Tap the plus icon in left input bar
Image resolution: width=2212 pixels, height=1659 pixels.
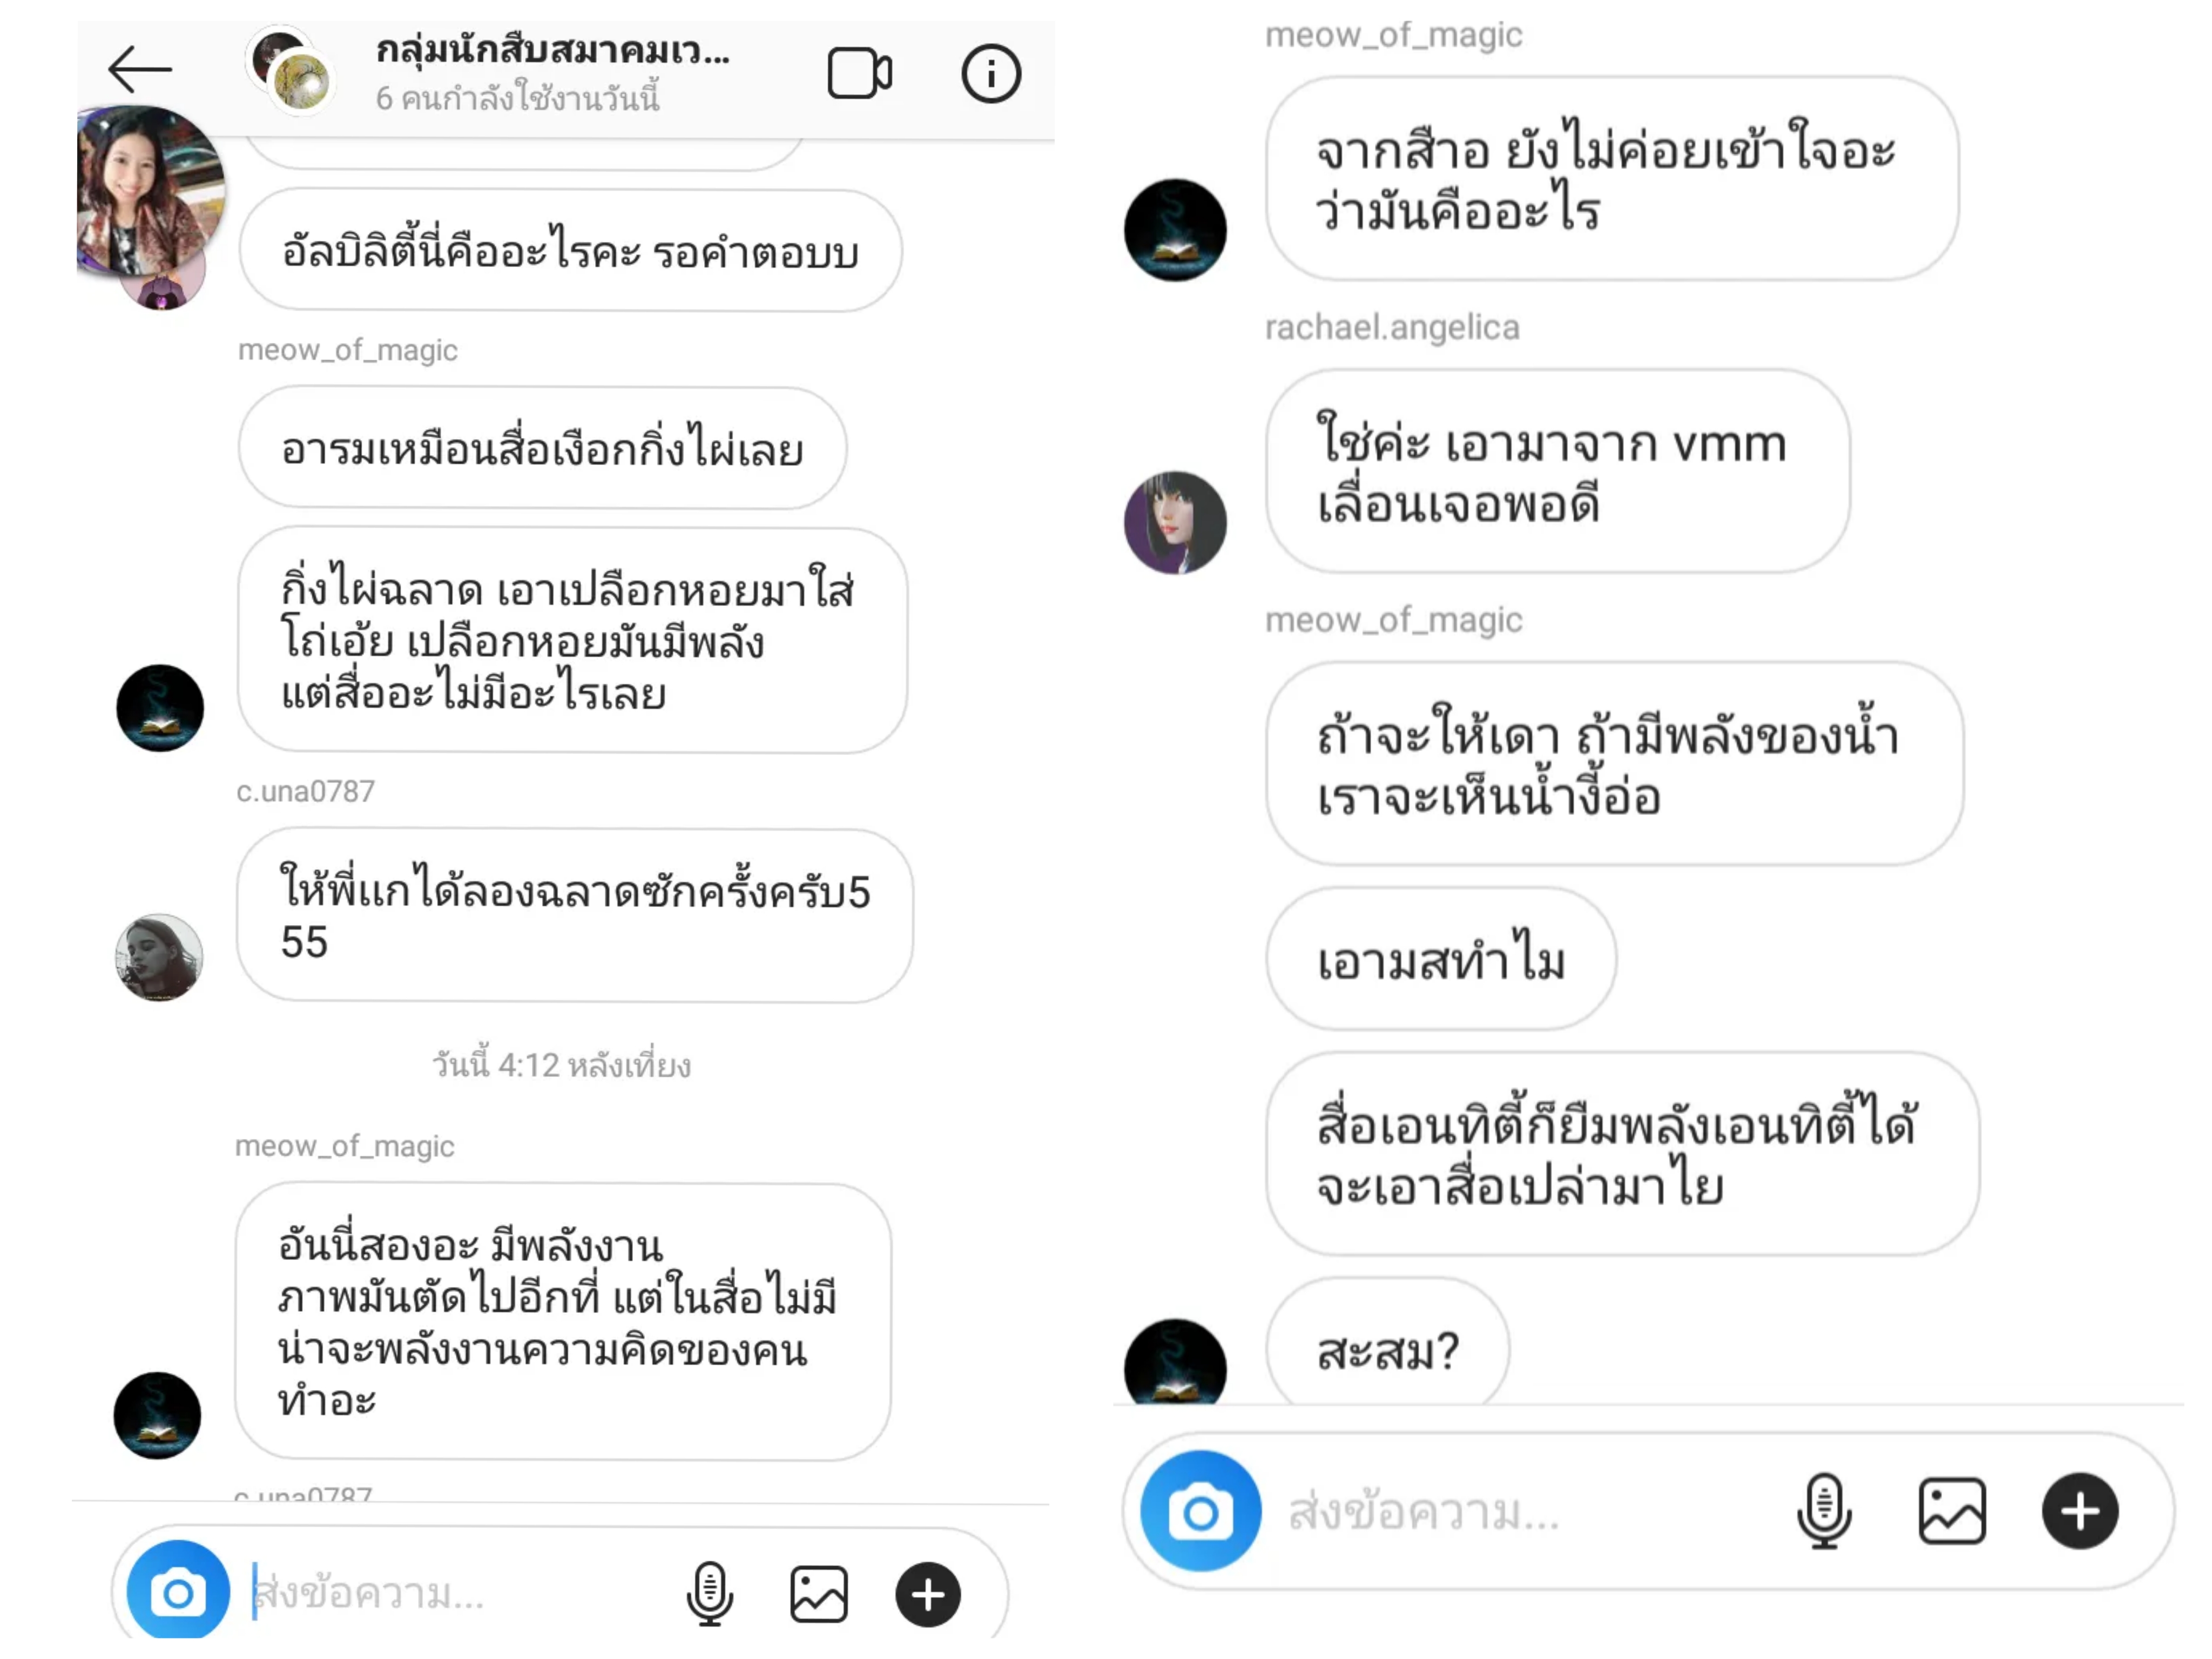click(x=928, y=1594)
